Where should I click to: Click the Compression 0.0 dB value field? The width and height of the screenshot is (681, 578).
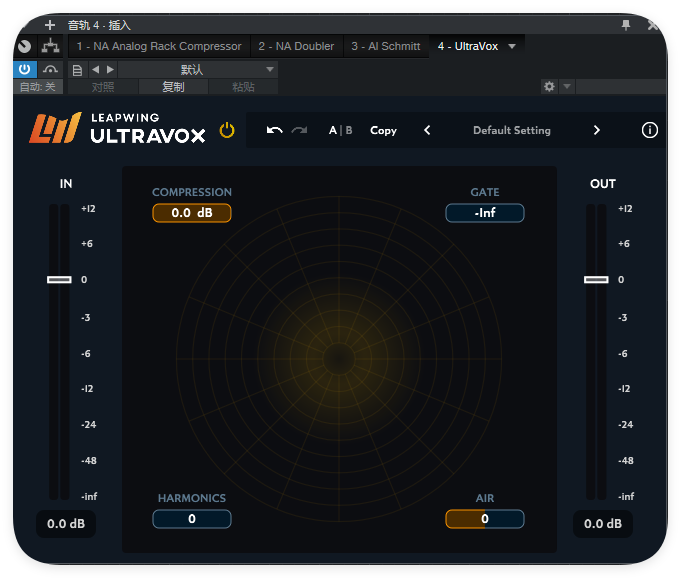192,213
